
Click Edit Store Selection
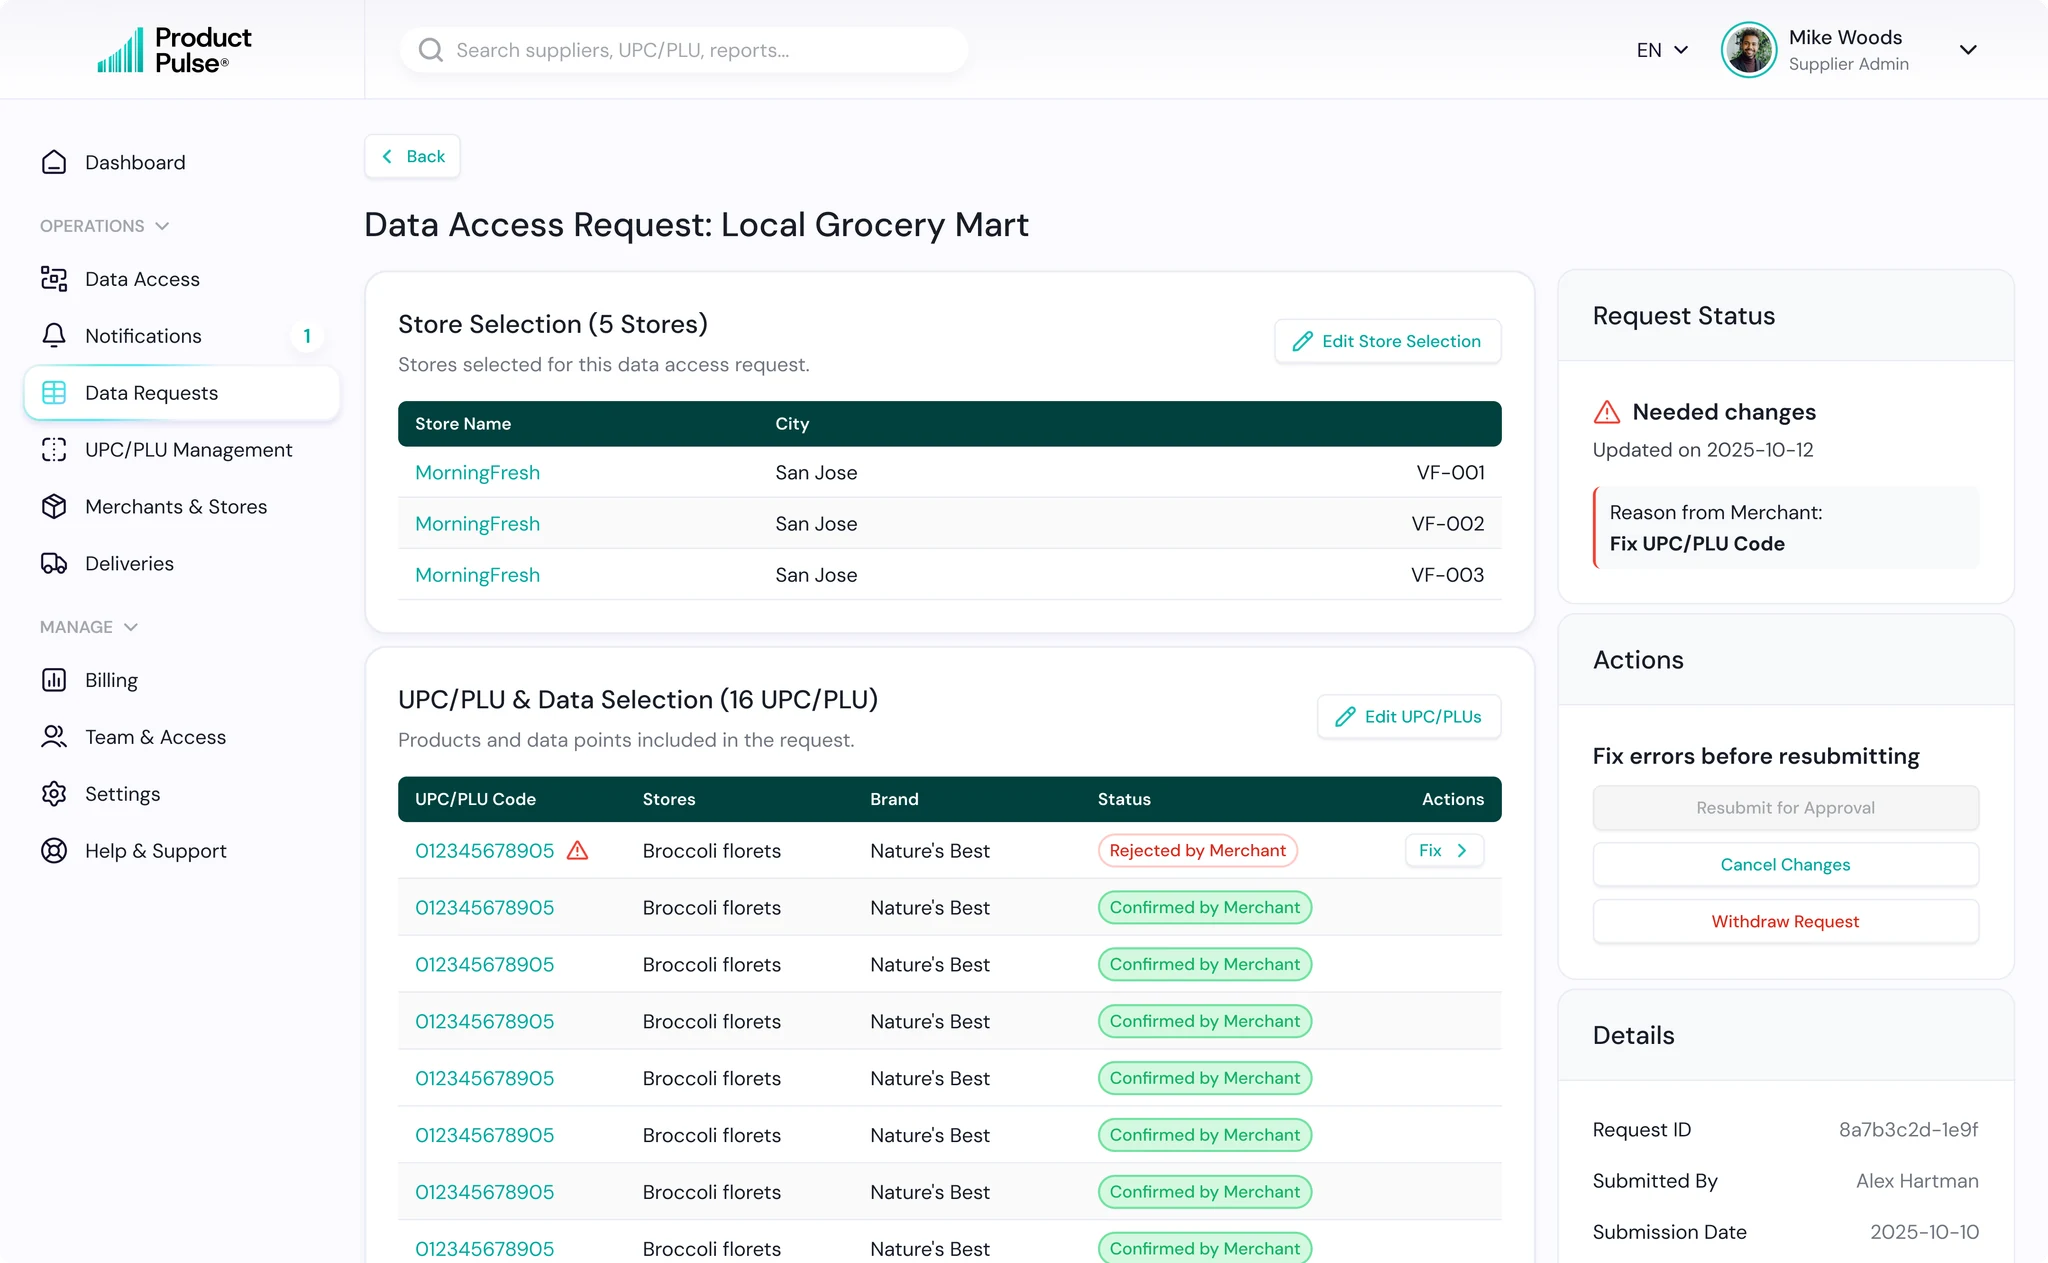(x=1387, y=341)
